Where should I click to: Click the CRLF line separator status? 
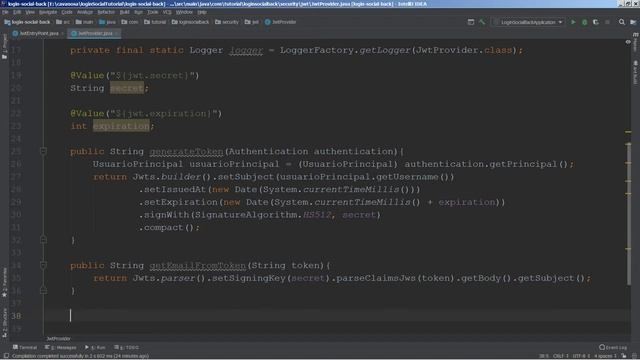(560, 356)
